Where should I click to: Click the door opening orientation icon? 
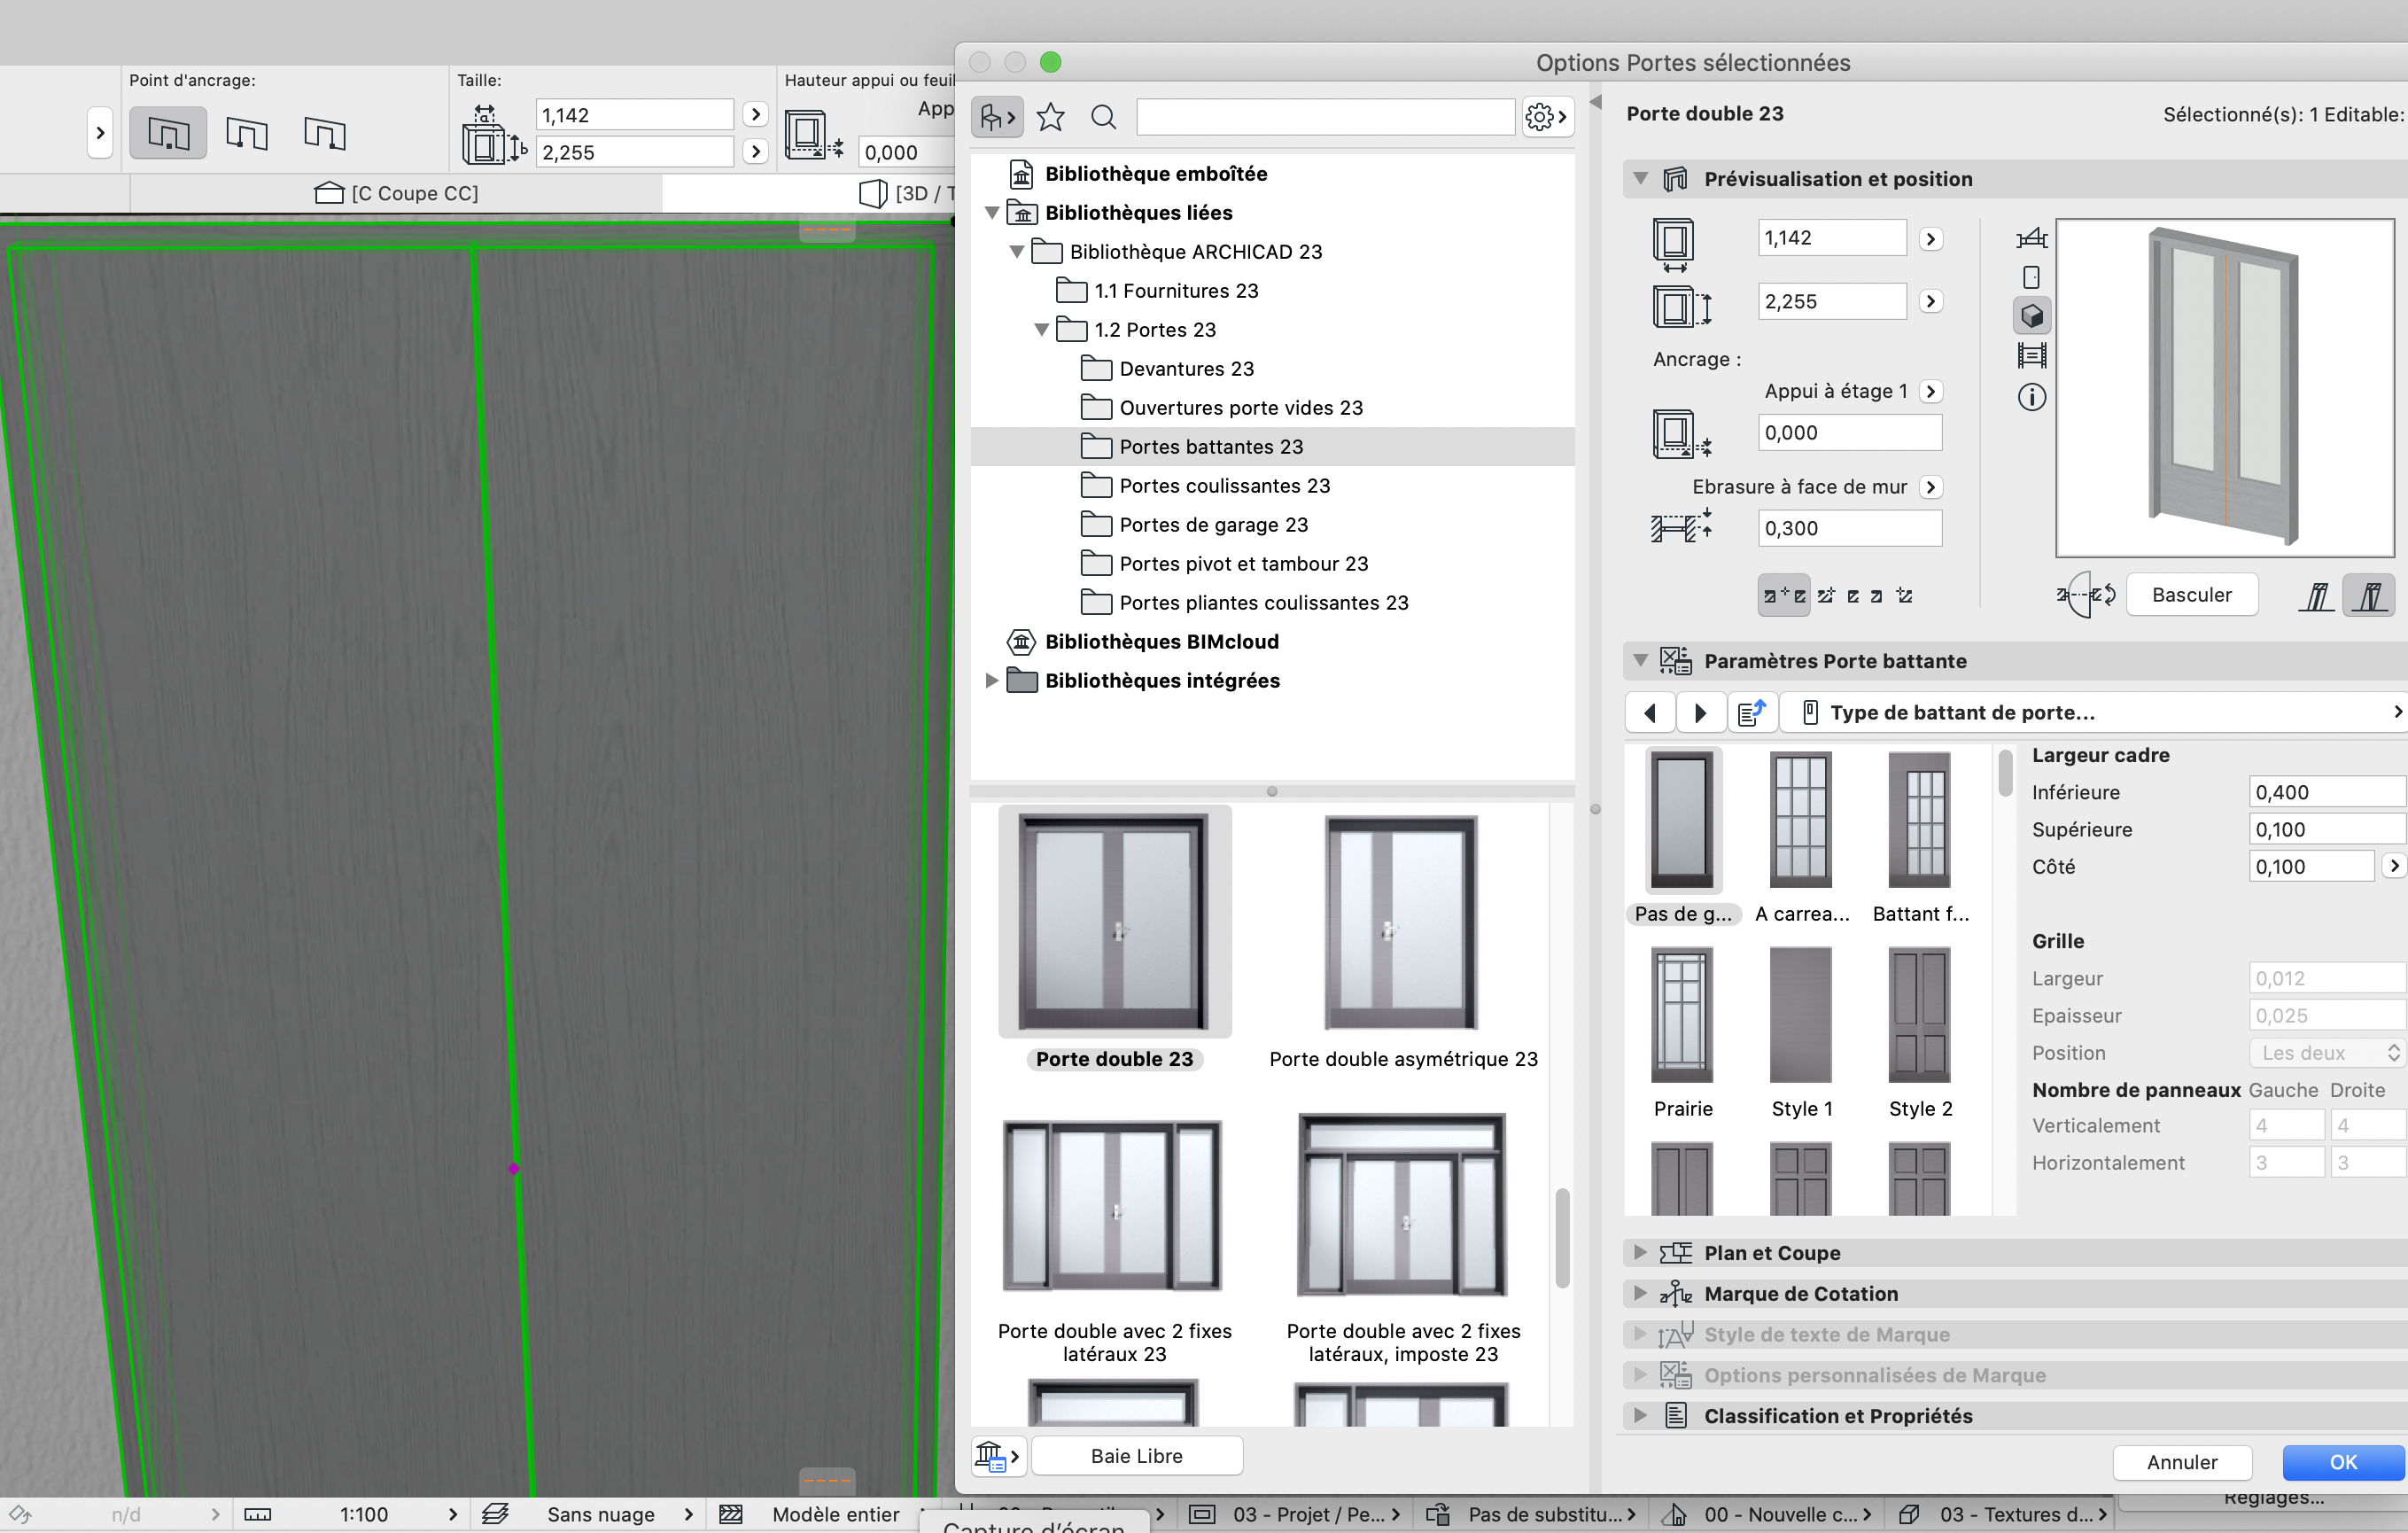2086,594
